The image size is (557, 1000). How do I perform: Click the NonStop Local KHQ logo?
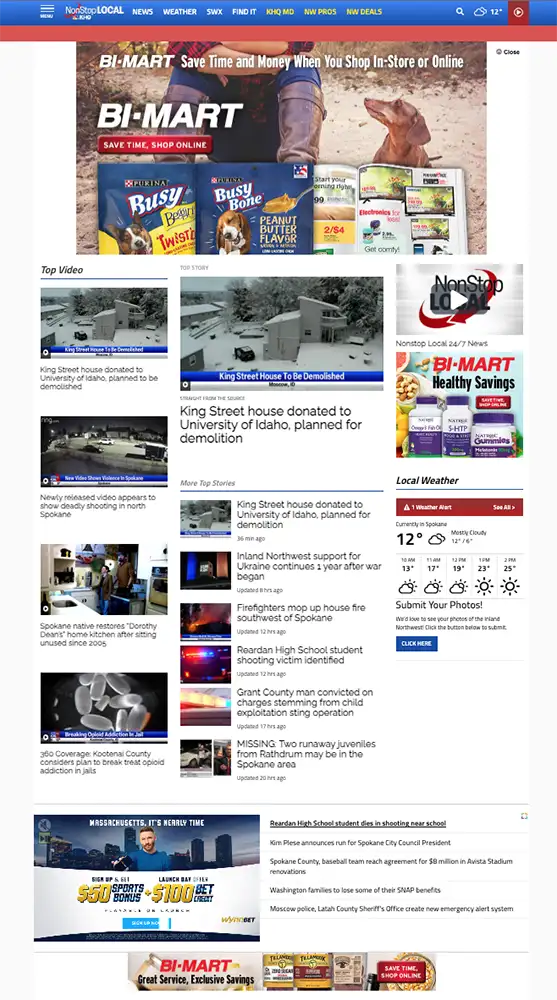94,11
